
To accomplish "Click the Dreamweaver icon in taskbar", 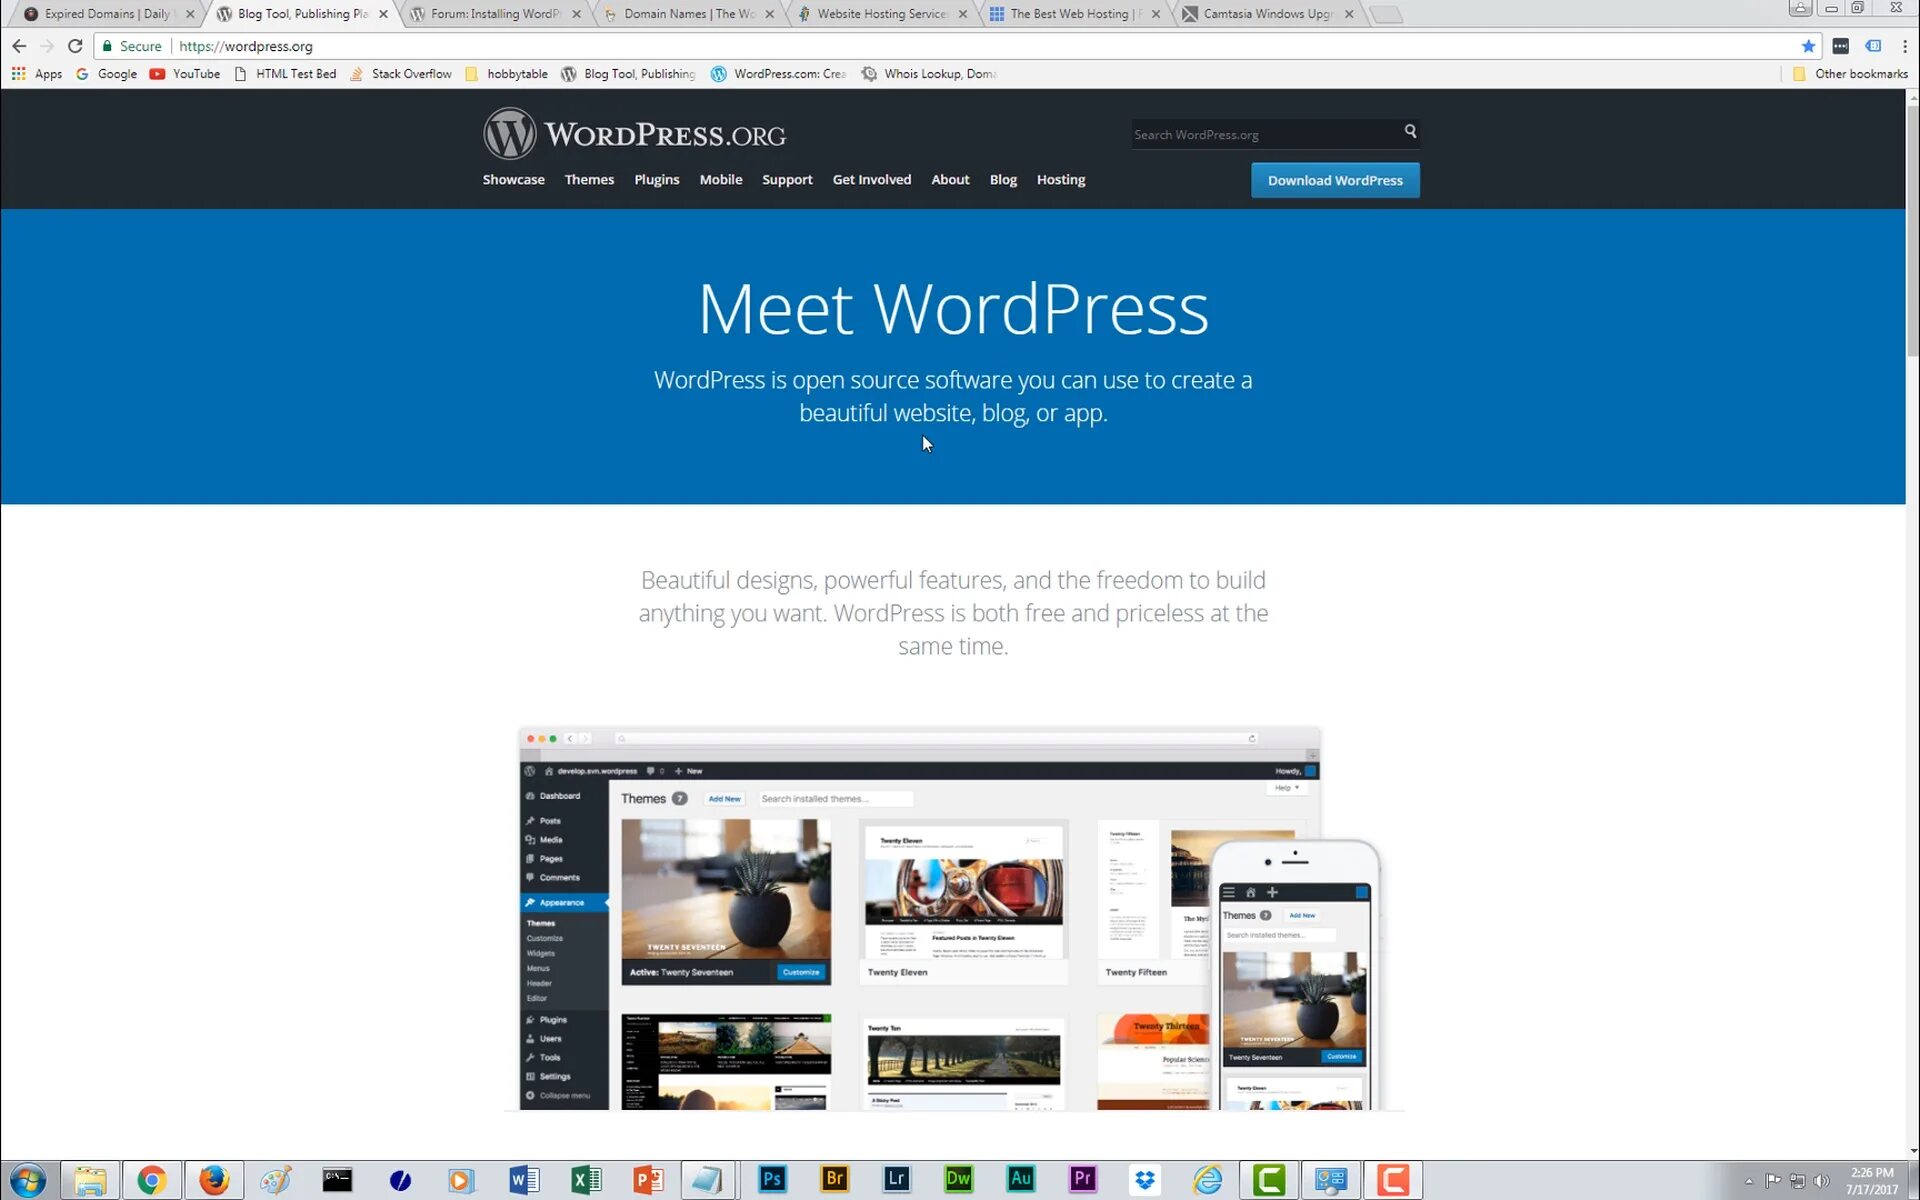I will point(958,1179).
